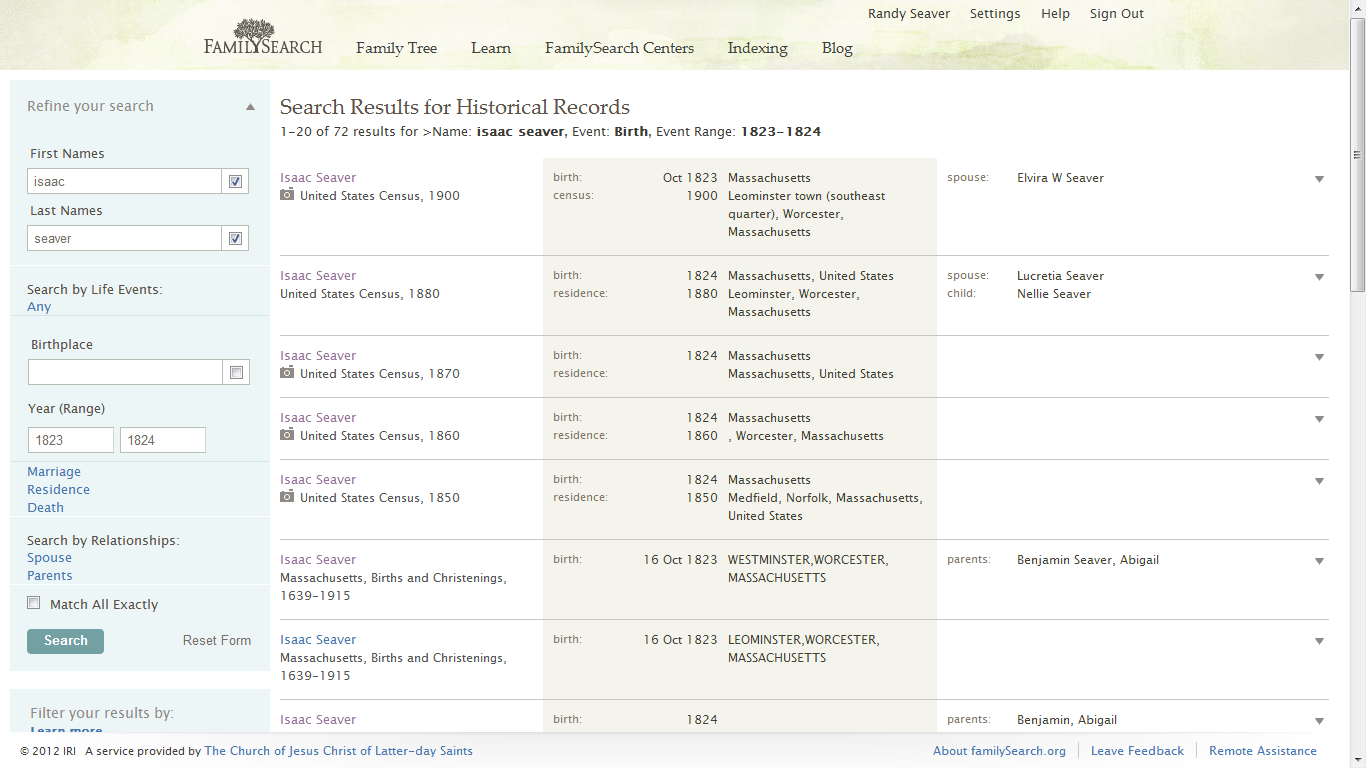Switch to Family Tree section
The width and height of the screenshot is (1366, 768).
tap(396, 48)
